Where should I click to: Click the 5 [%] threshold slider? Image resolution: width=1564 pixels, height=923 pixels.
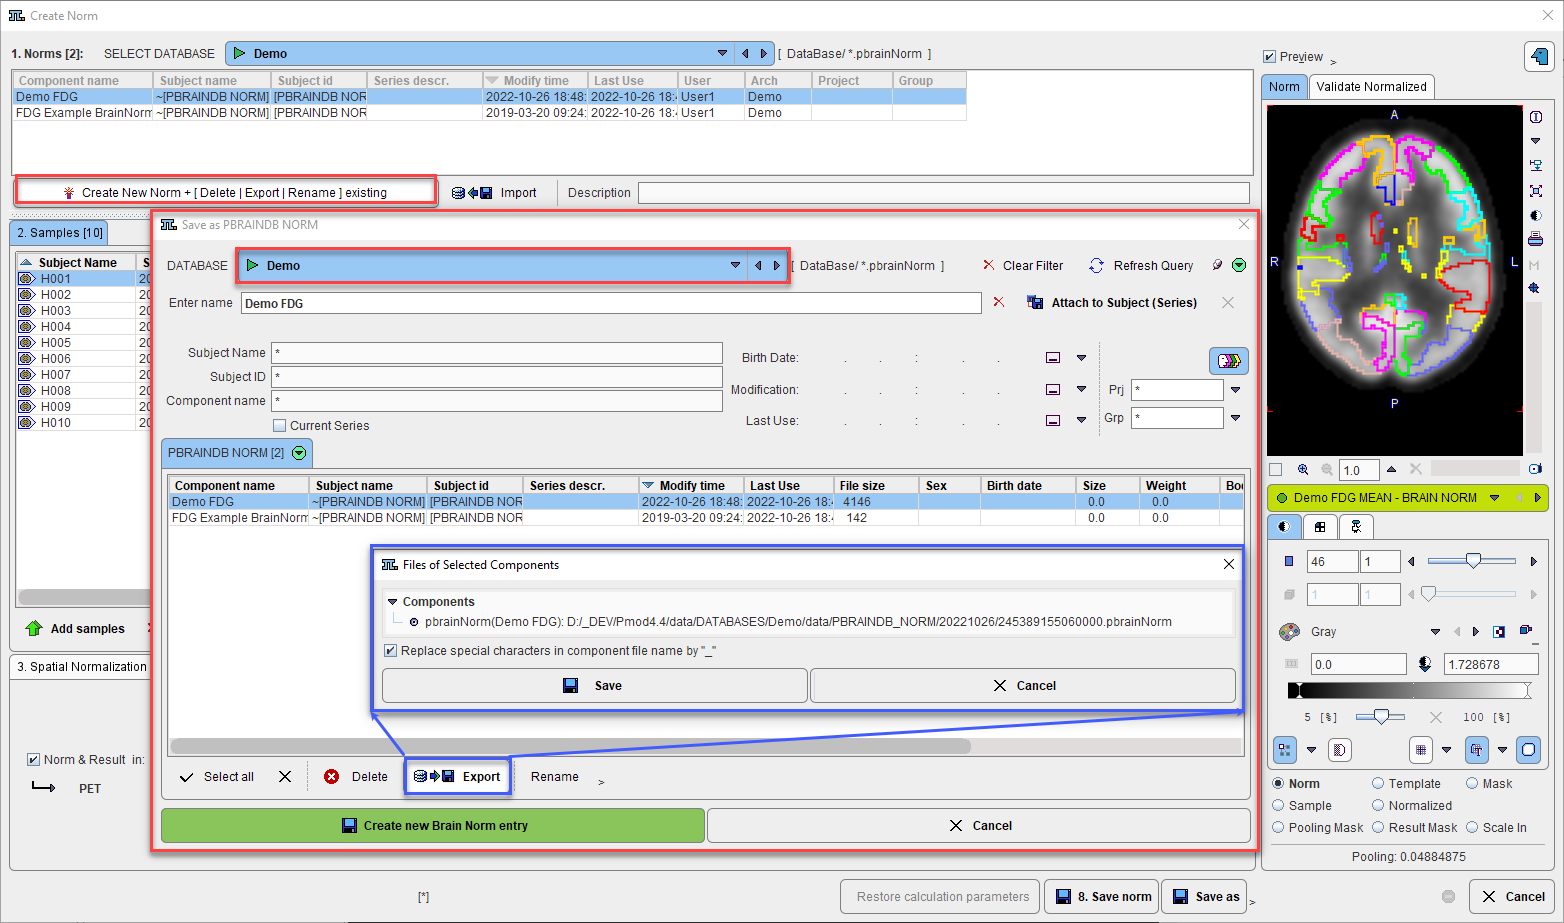pyautogui.click(x=1381, y=717)
